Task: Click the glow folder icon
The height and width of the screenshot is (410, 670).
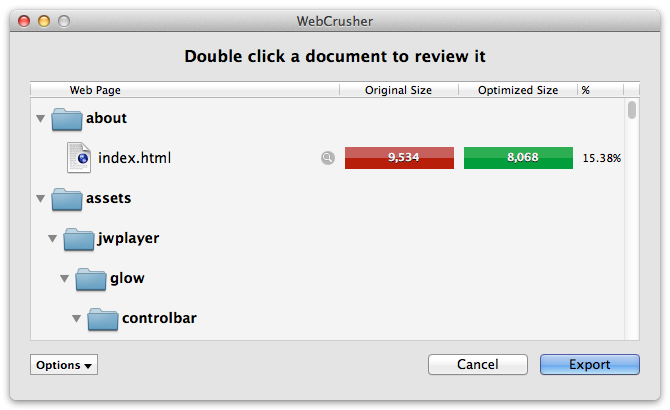Action: click(91, 279)
